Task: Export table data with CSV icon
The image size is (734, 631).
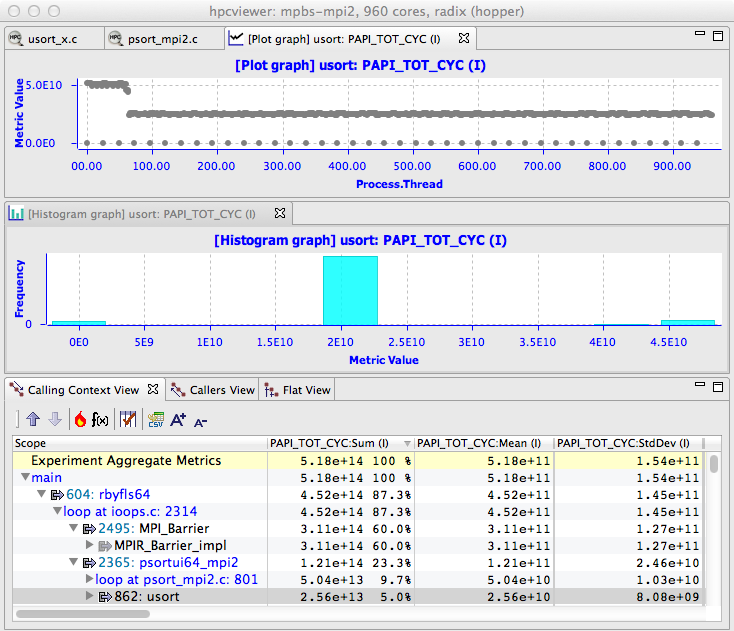Action: tap(155, 420)
